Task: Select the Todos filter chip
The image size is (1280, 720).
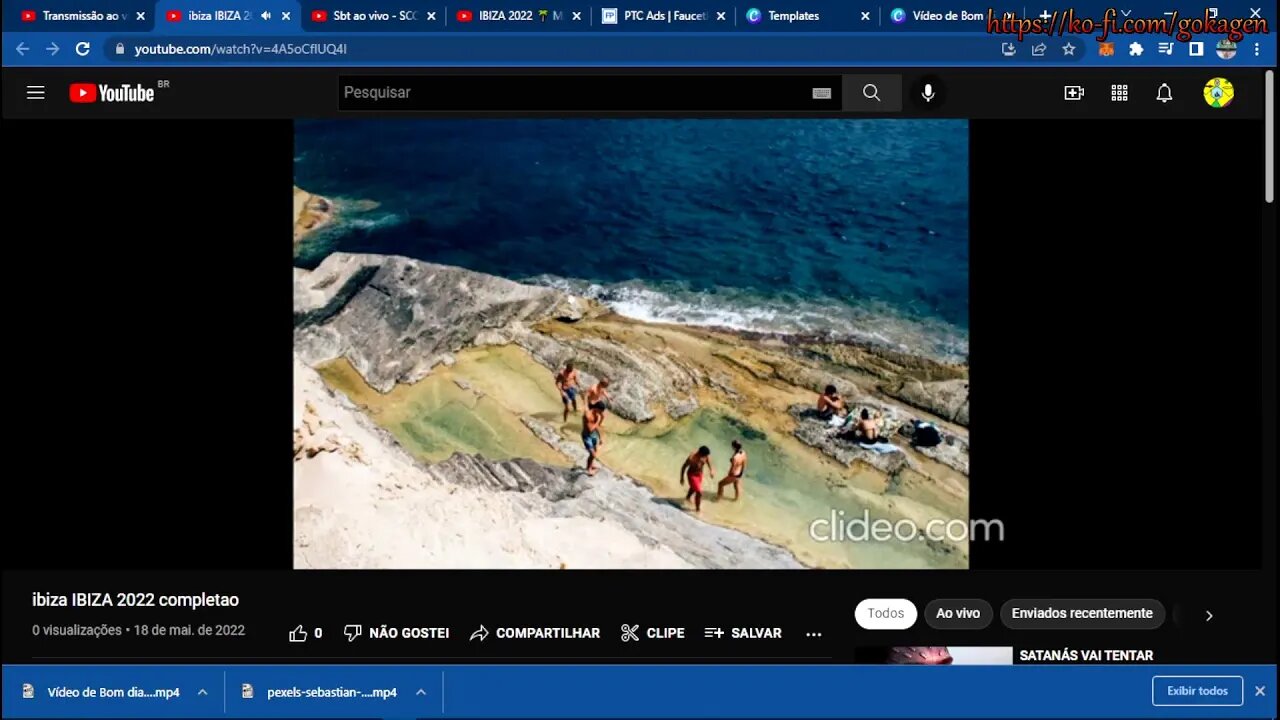Action: pos(886,614)
